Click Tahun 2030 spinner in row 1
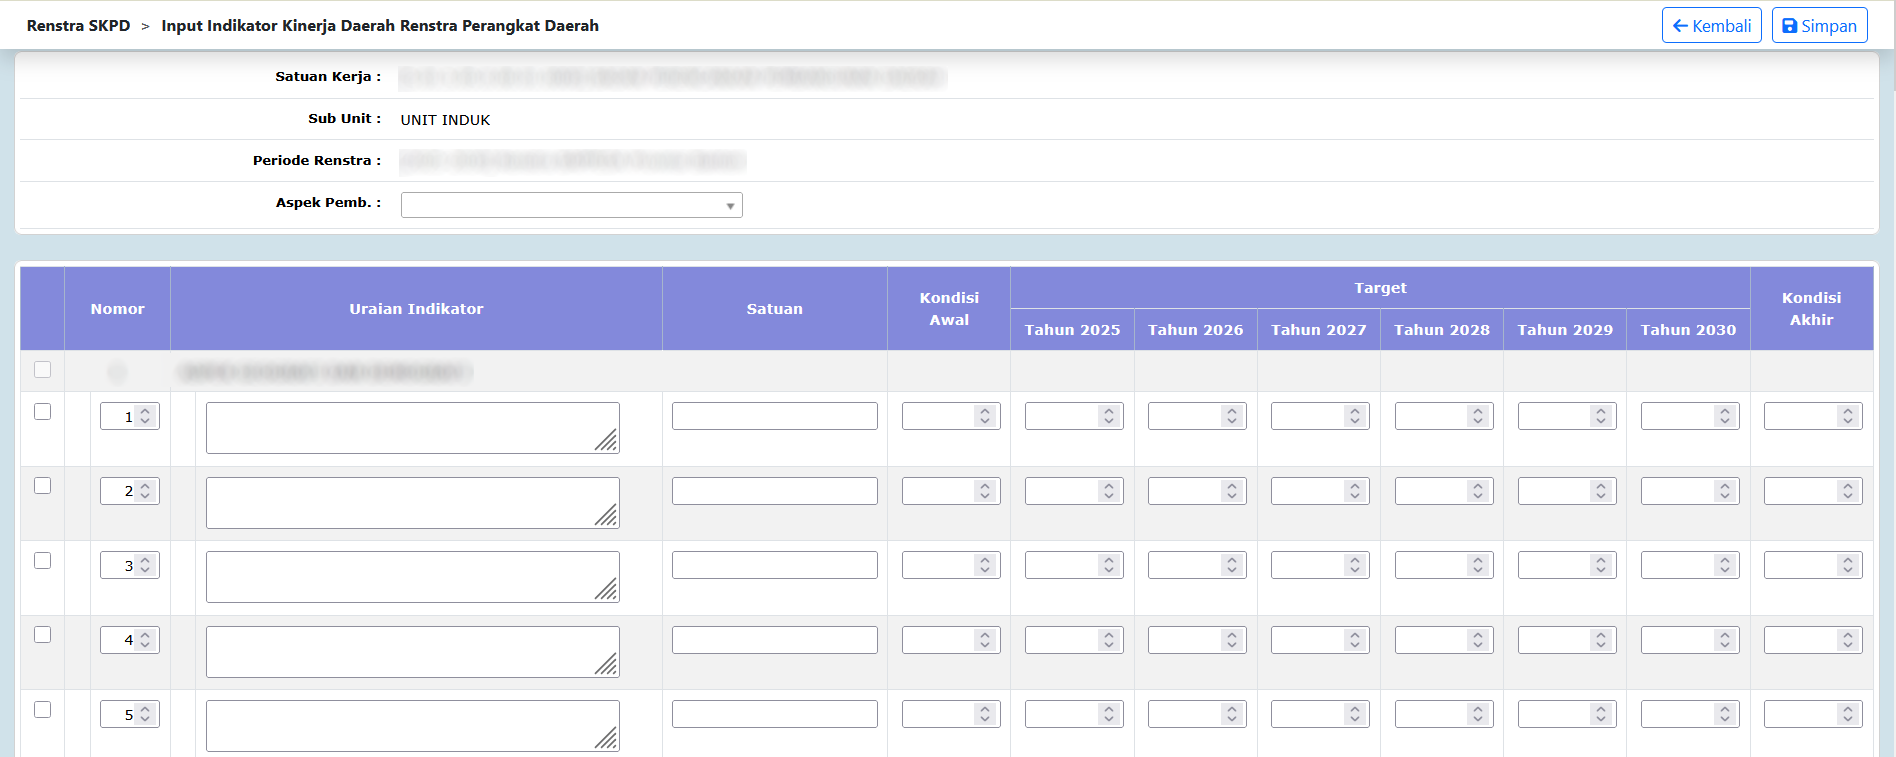The width and height of the screenshot is (1896, 757). click(1689, 416)
